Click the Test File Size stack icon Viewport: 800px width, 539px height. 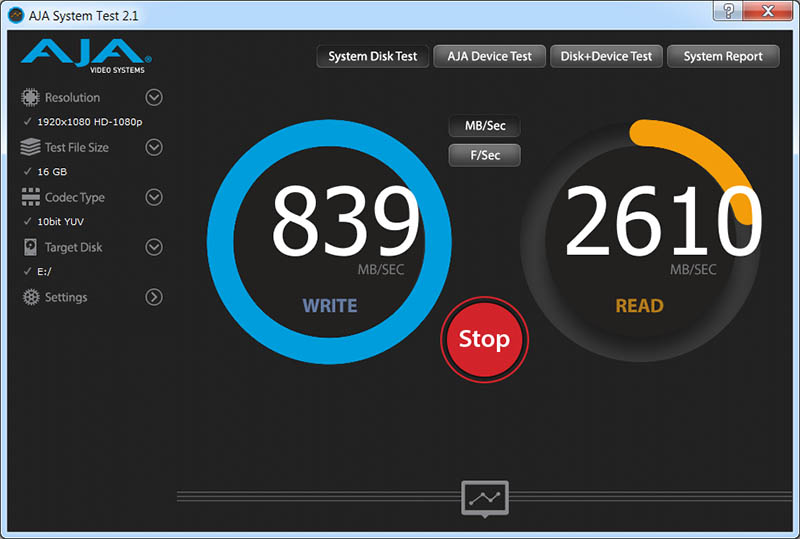pyautogui.click(x=30, y=147)
